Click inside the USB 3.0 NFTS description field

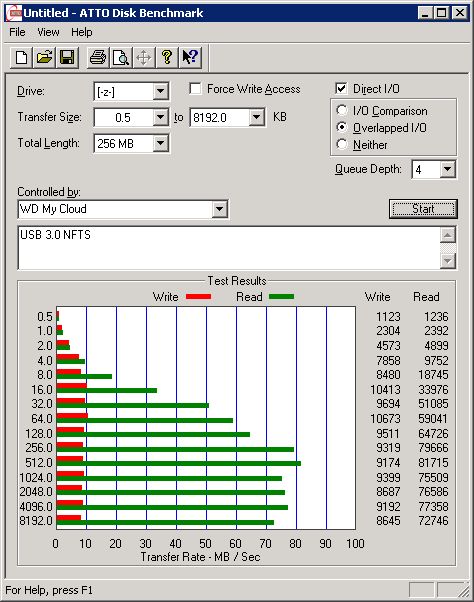pyautogui.click(x=229, y=248)
